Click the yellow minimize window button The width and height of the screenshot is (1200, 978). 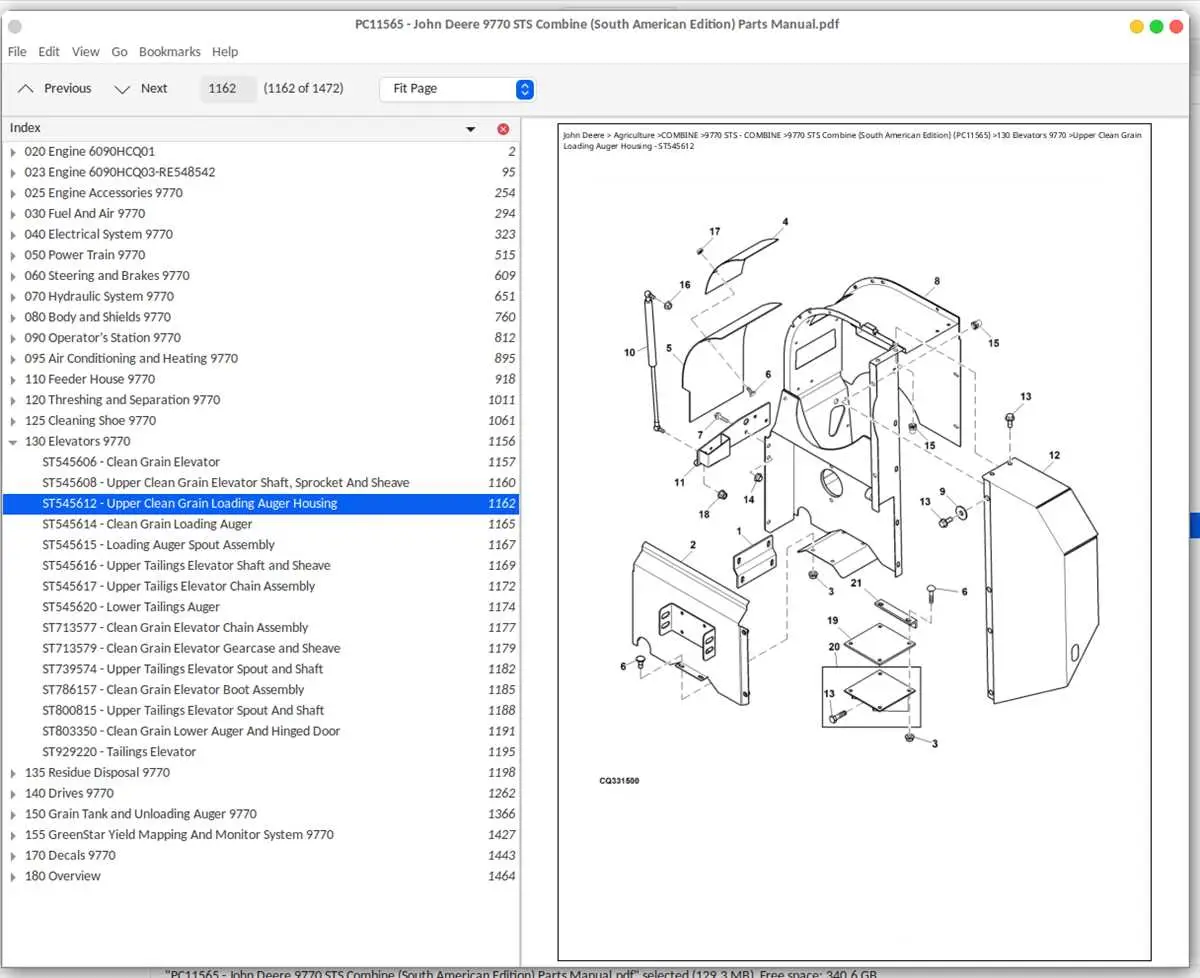click(1136, 27)
